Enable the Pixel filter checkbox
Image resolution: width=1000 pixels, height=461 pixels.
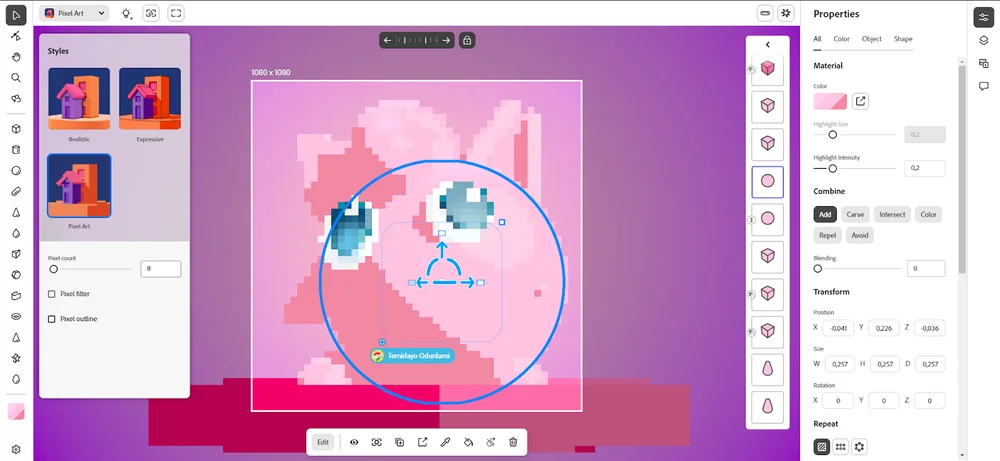pyautogui.click(x=52, y=294)
